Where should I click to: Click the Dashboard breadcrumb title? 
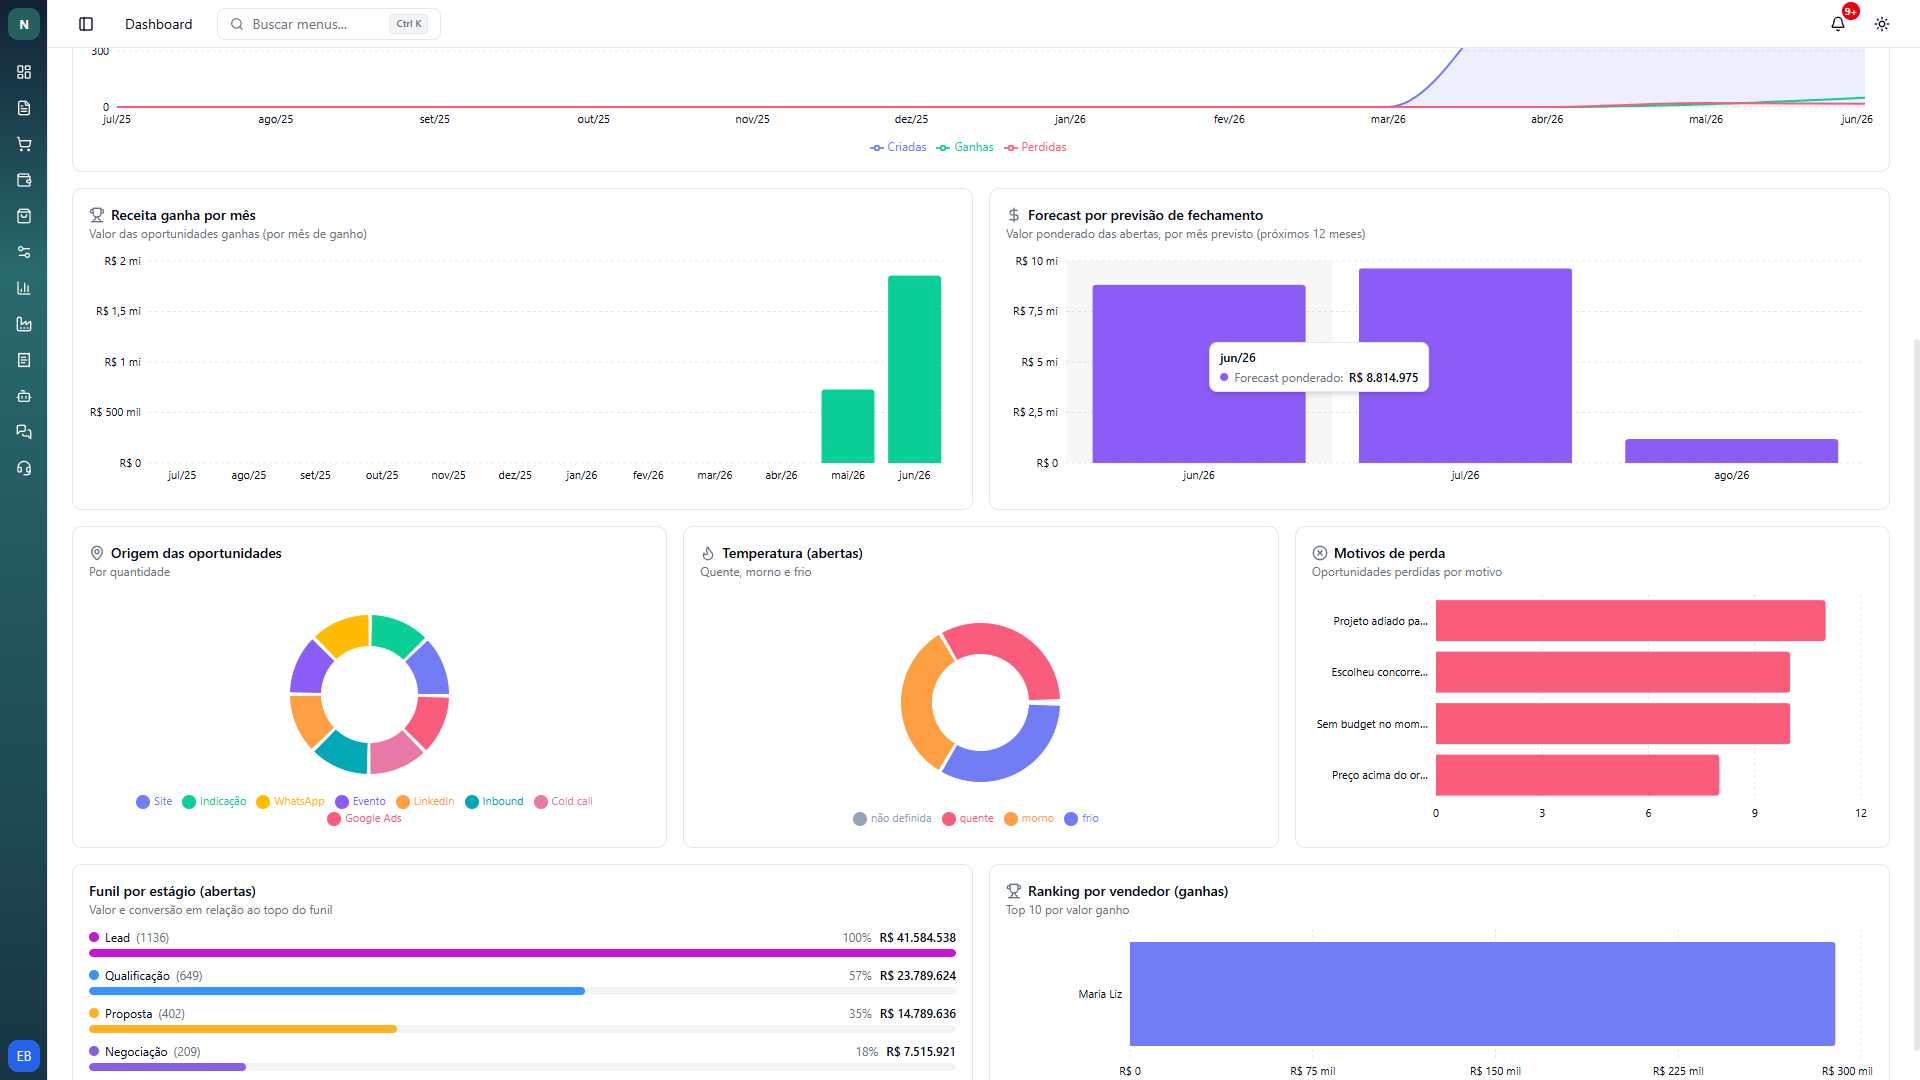pyautogui.click(x=159, y=24)
